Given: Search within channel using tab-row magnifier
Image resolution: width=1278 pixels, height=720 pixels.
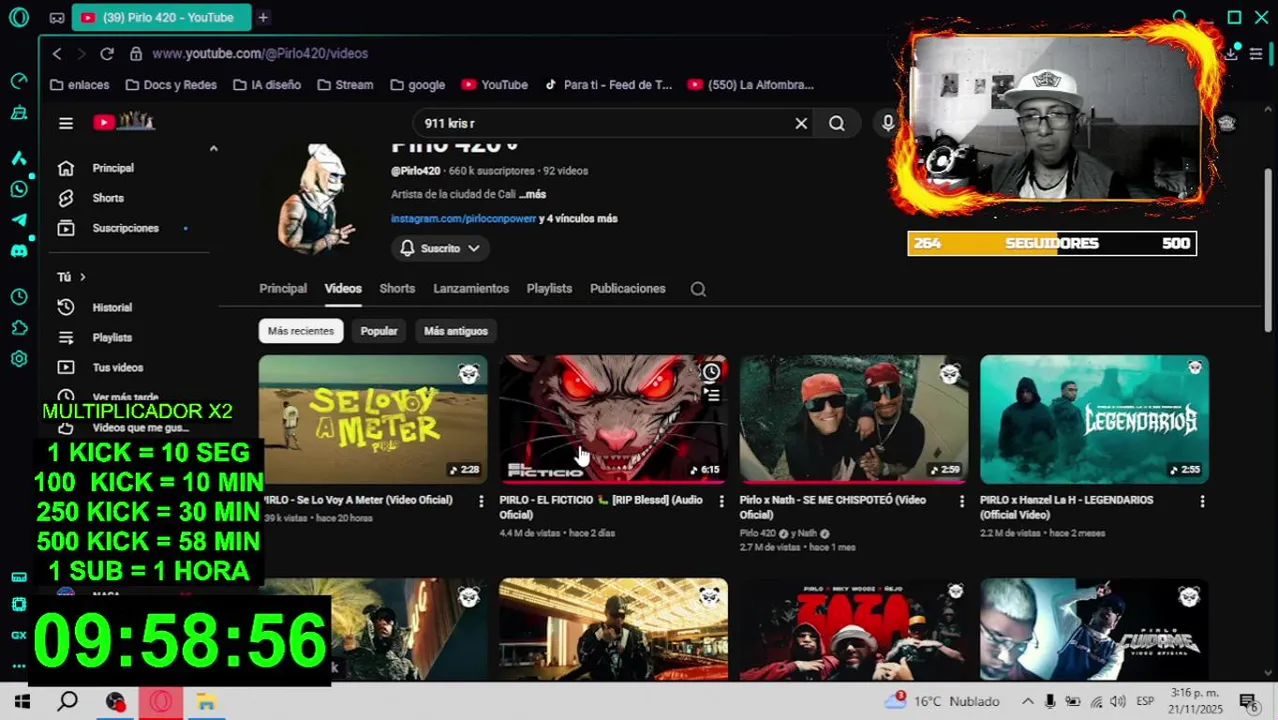Looking at the screenshot, I should pyautogui.click(x=698, y=289).
